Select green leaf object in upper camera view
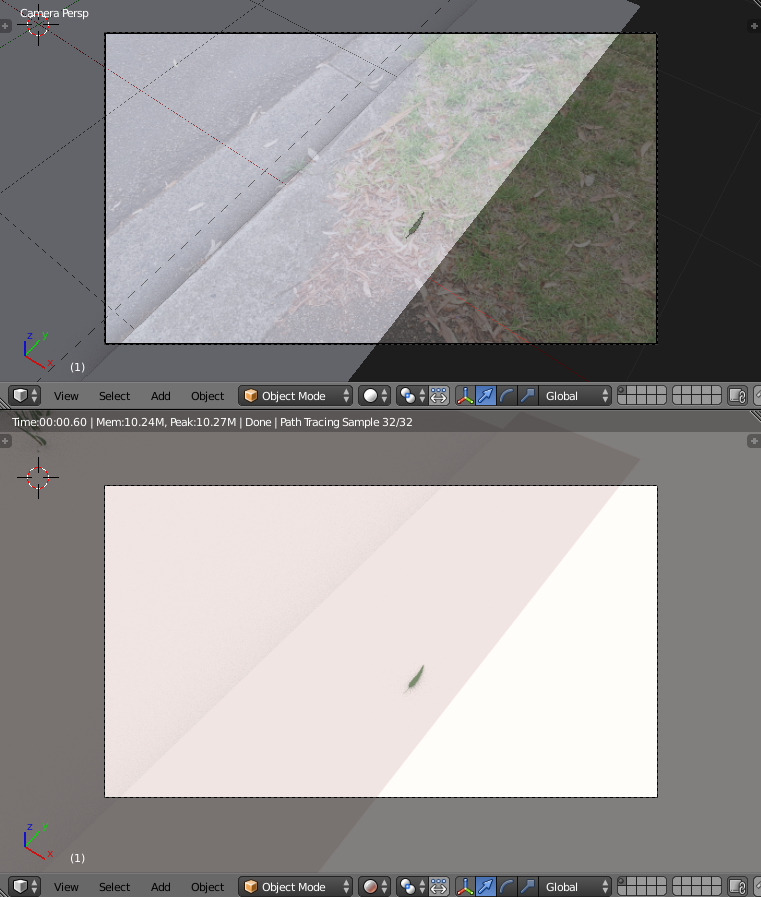 coord(415,224)
